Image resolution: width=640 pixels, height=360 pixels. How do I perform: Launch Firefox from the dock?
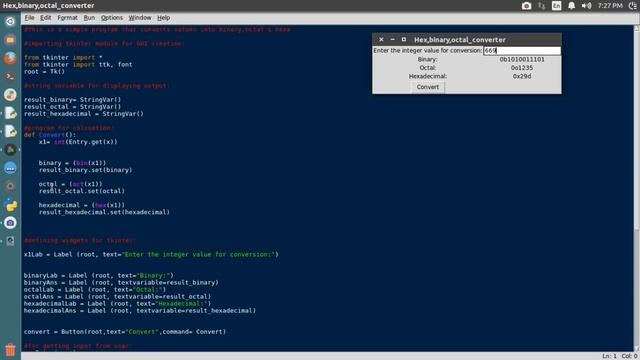[x=10, y=58]
